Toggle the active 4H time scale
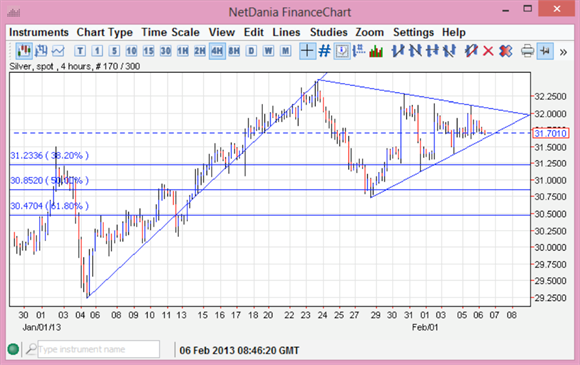Screen dimensions: 580x365 (217, 51)
